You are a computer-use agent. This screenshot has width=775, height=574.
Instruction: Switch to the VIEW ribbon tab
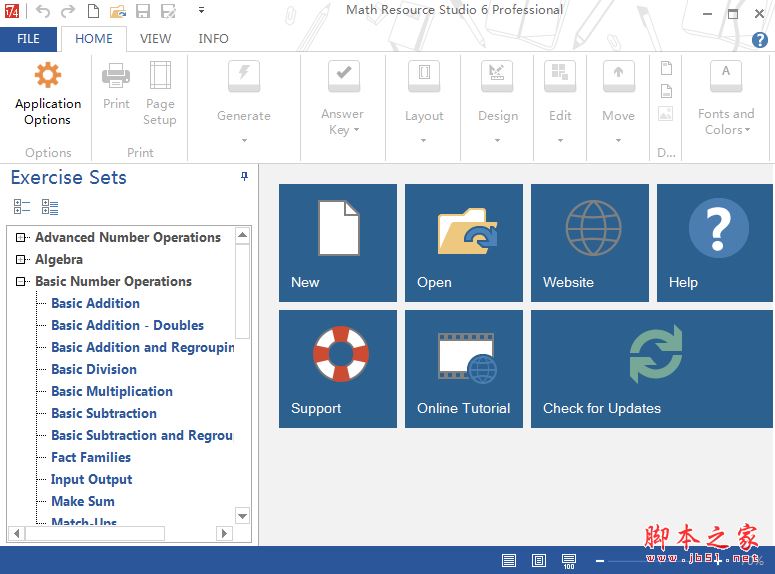(x=155, y=39)
